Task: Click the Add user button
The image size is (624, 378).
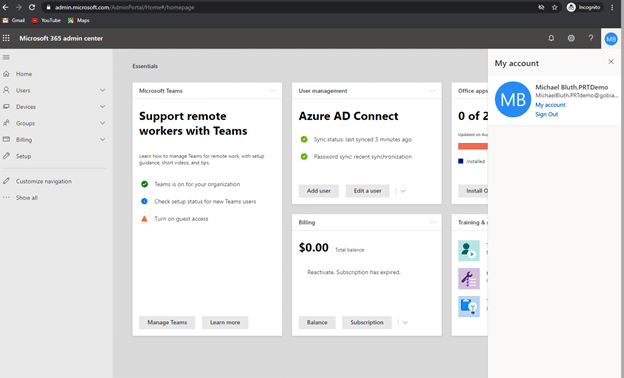Action: pos(318,191)
